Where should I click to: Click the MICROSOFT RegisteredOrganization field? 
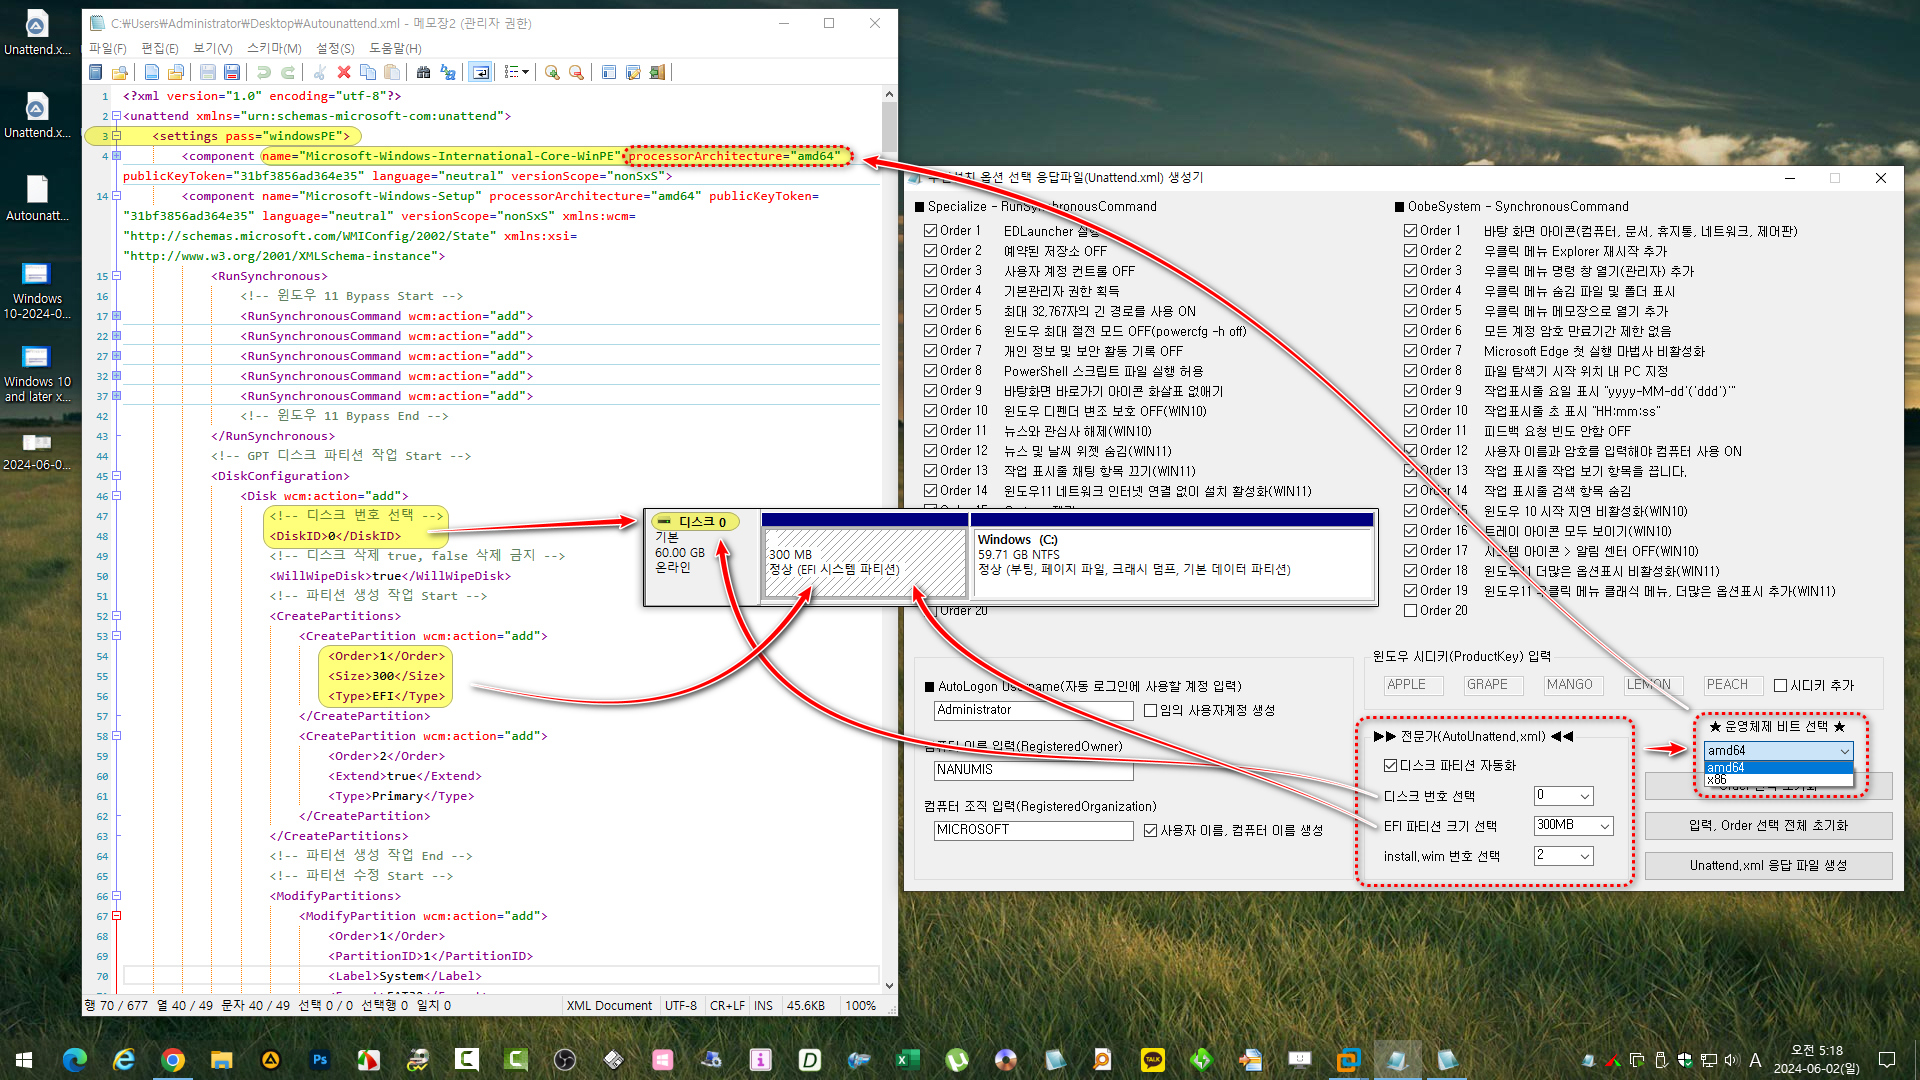[1033, 830]
